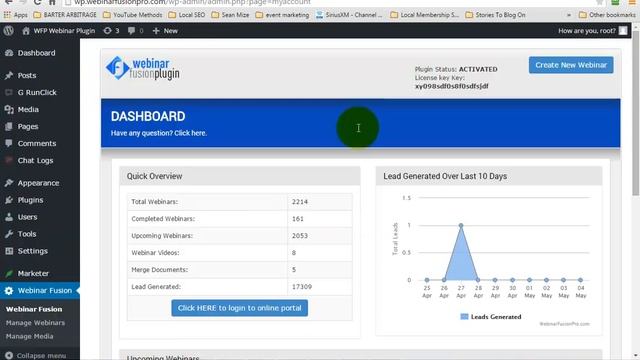The image size is (640, 360).
Task: Click the Dashboard gauge icon
Action: coord(9,53)
